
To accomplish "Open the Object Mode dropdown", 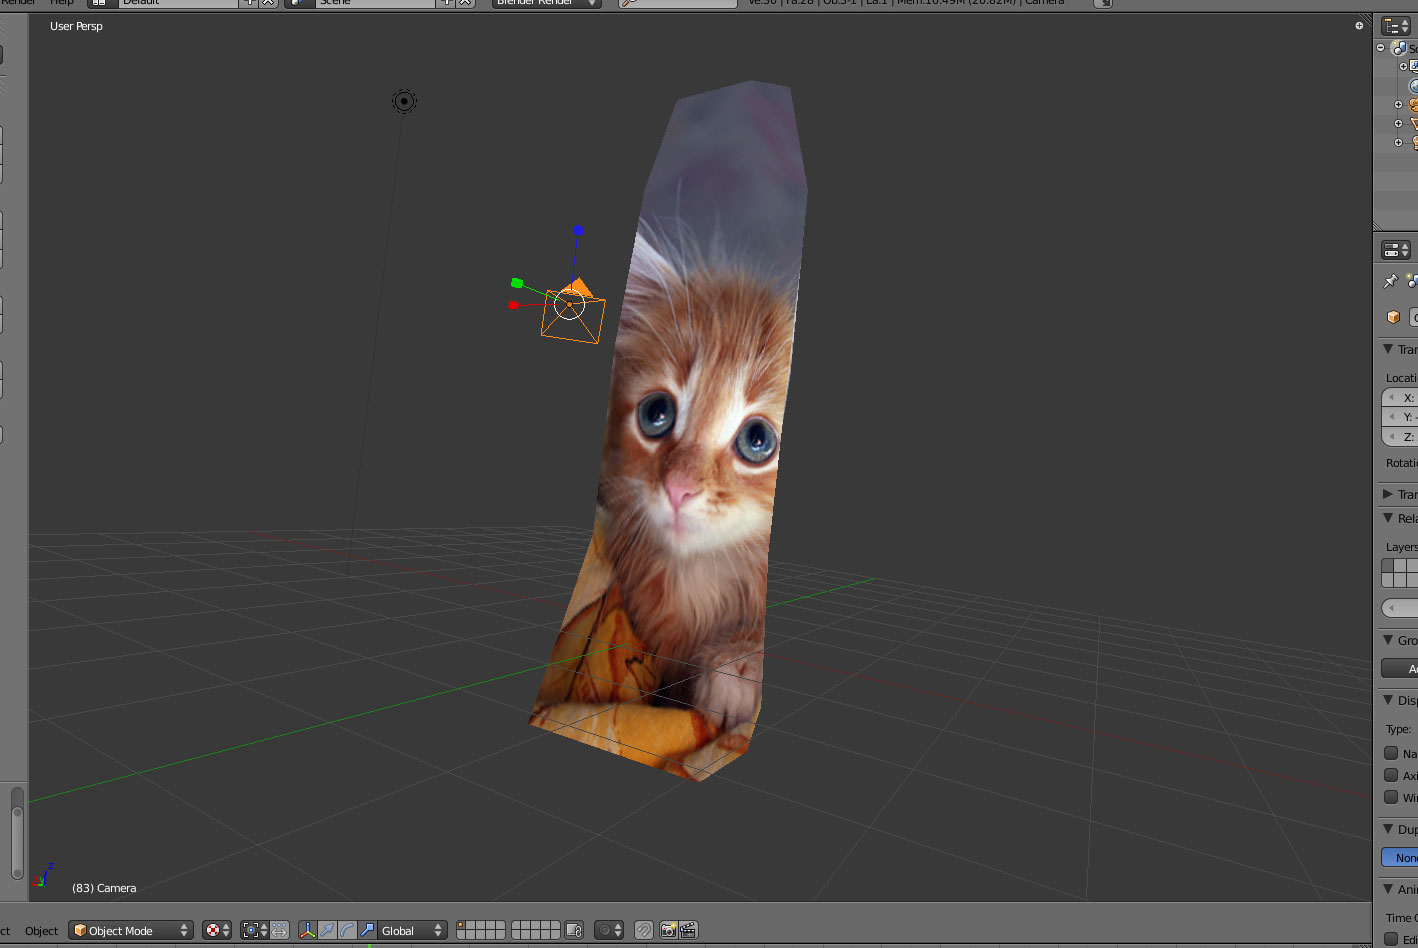I will pyautogui.click(x=130, y=930).
